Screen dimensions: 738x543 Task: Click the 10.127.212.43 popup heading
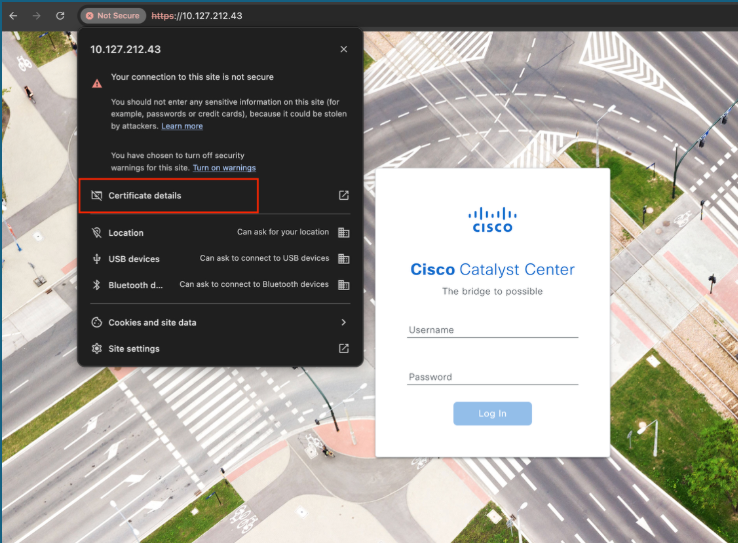pyautogui.click(x=125, y=49)
